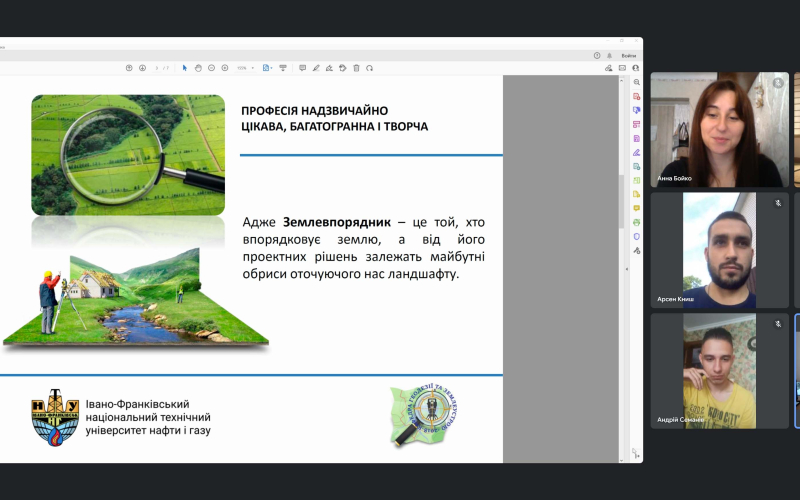Open the search tools magnifier in right pane
800x500 pixels.
(x=636, y=82)
